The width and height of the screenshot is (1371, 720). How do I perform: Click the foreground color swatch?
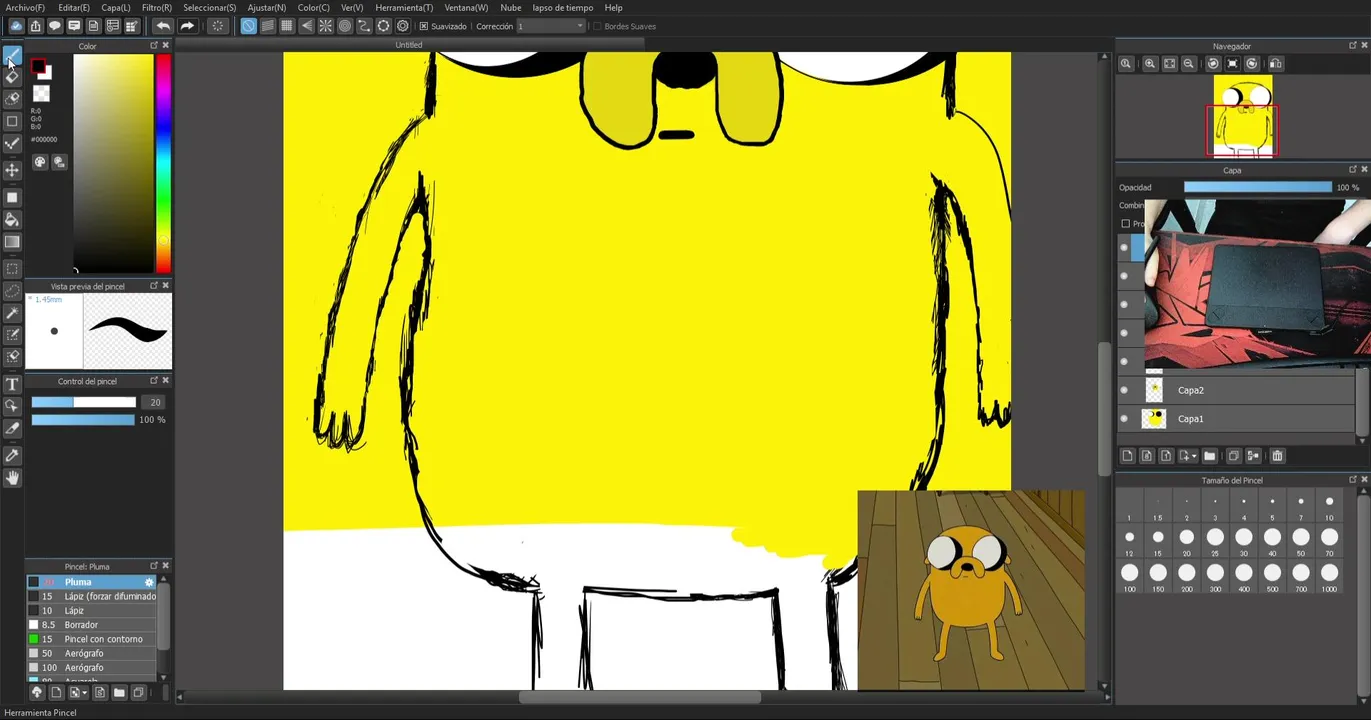(x=38, y=67)
